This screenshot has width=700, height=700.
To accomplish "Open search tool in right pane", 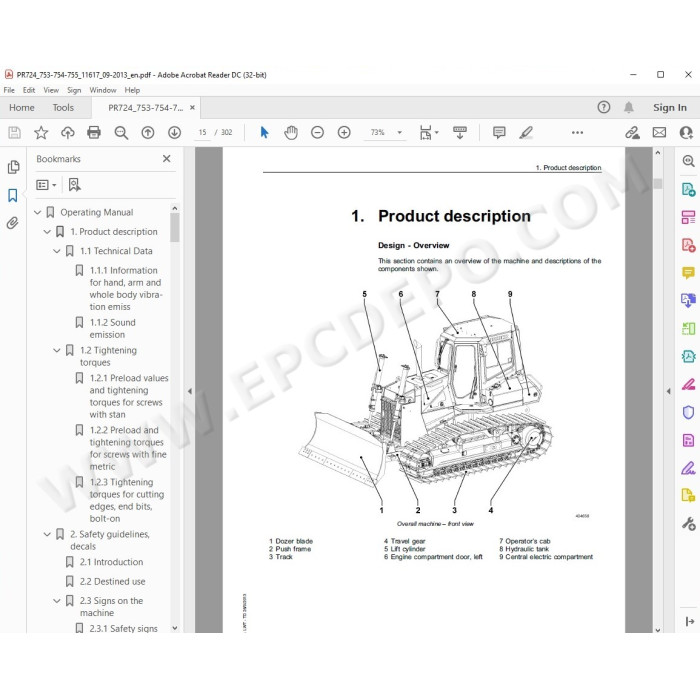I will (688, 161).
